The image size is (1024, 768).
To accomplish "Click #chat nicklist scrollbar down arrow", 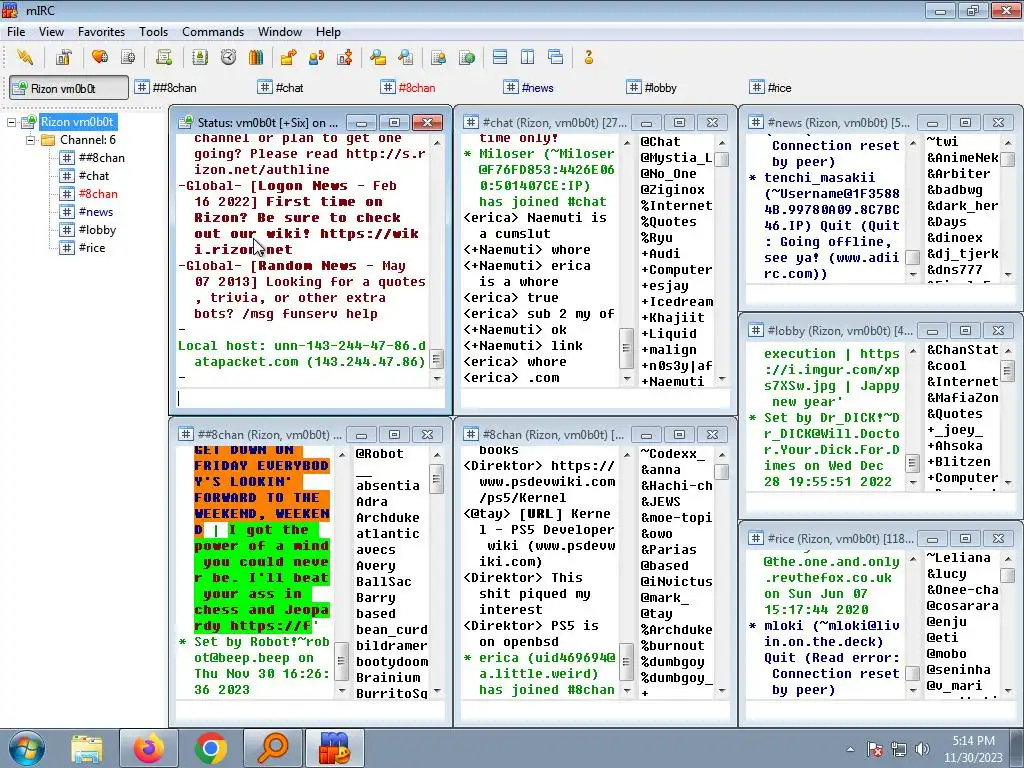I will [x=722, y=378].
